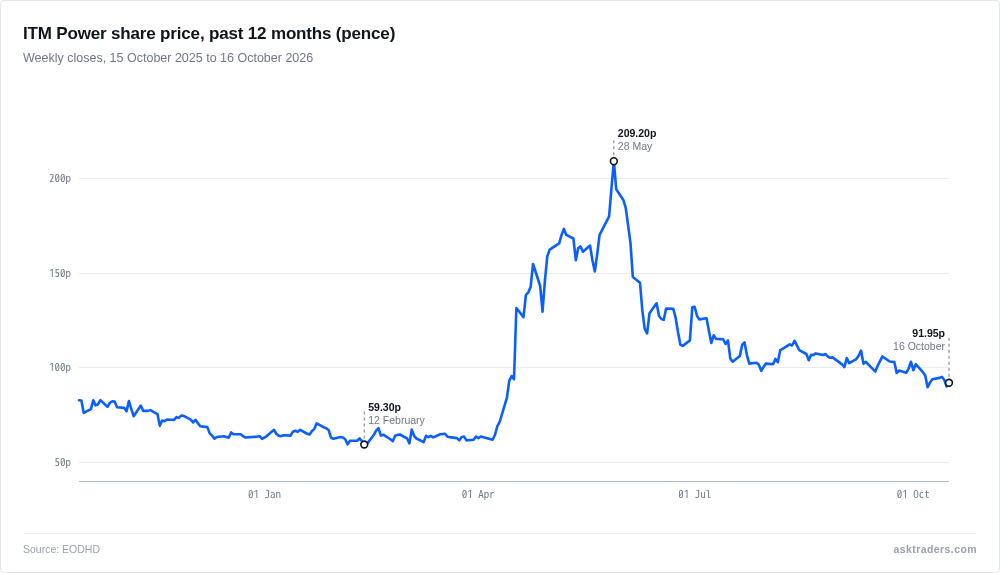Click the 12 February low data marker
Viewport: 1000px width, 573px height.
click(x=364, y=445)
